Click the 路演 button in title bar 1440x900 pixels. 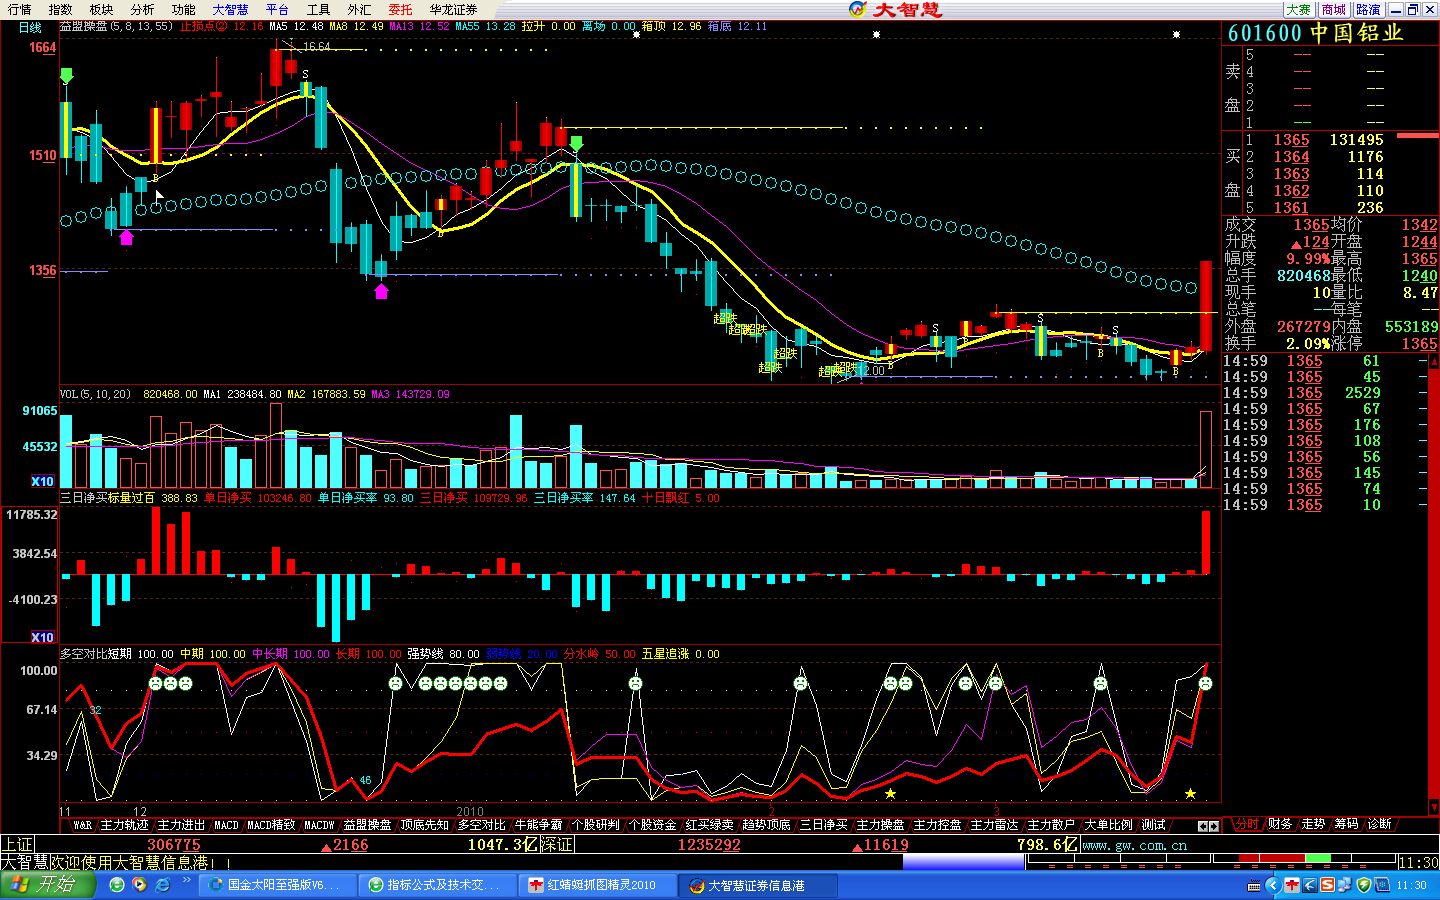(x=1369, y=10)
